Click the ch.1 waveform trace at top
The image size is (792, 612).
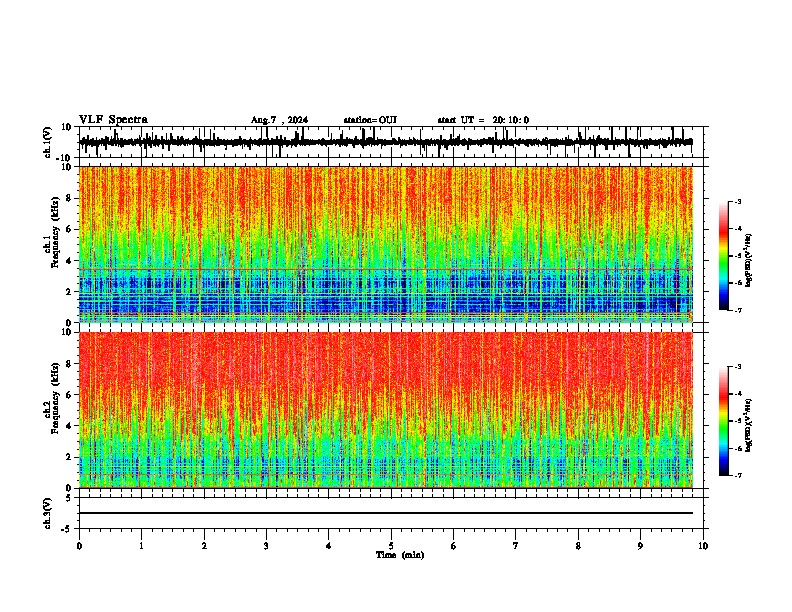tap(386, 142)
